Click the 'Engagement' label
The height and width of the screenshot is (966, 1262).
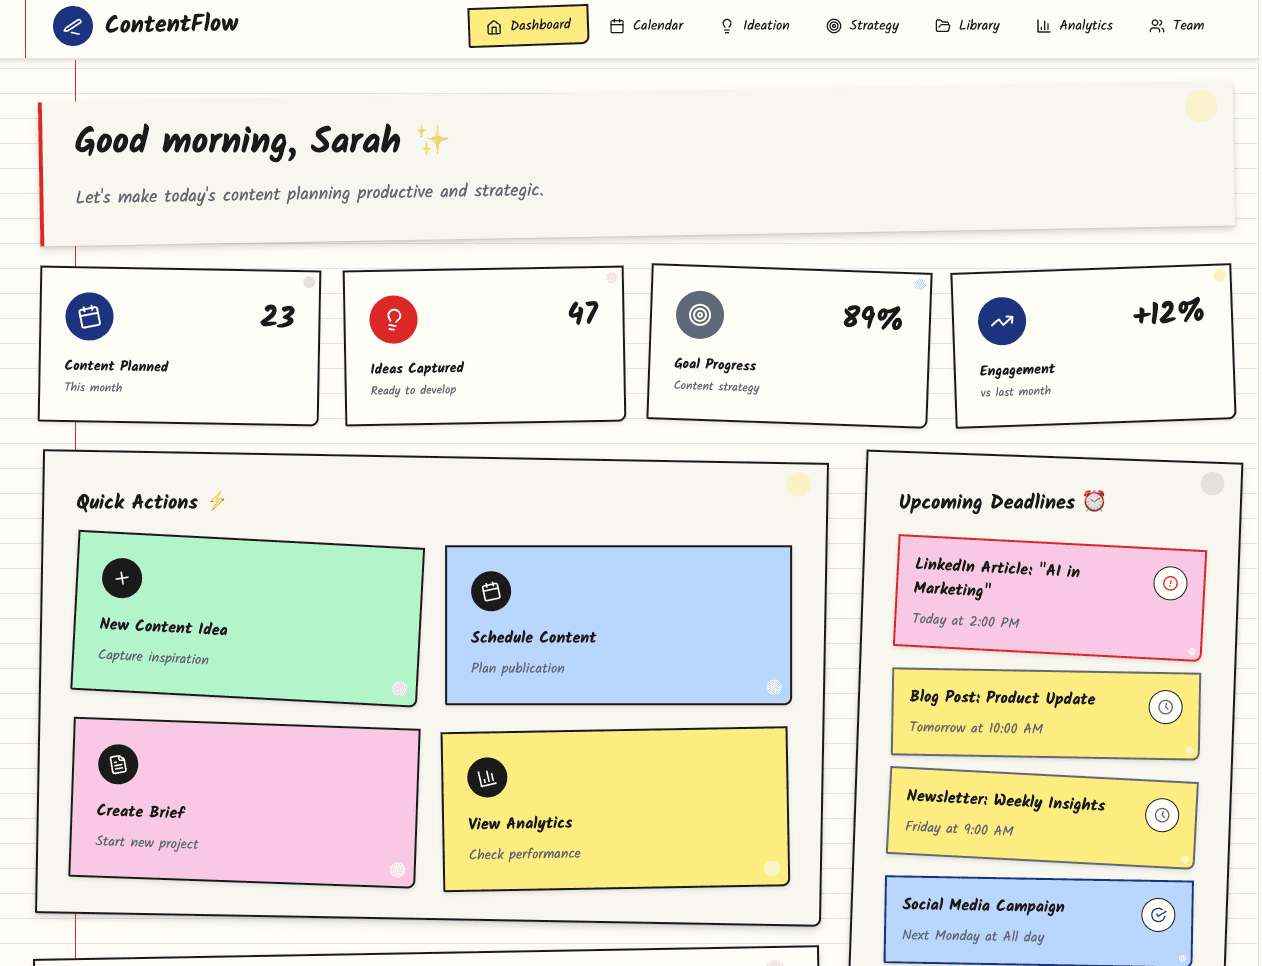1017,370
